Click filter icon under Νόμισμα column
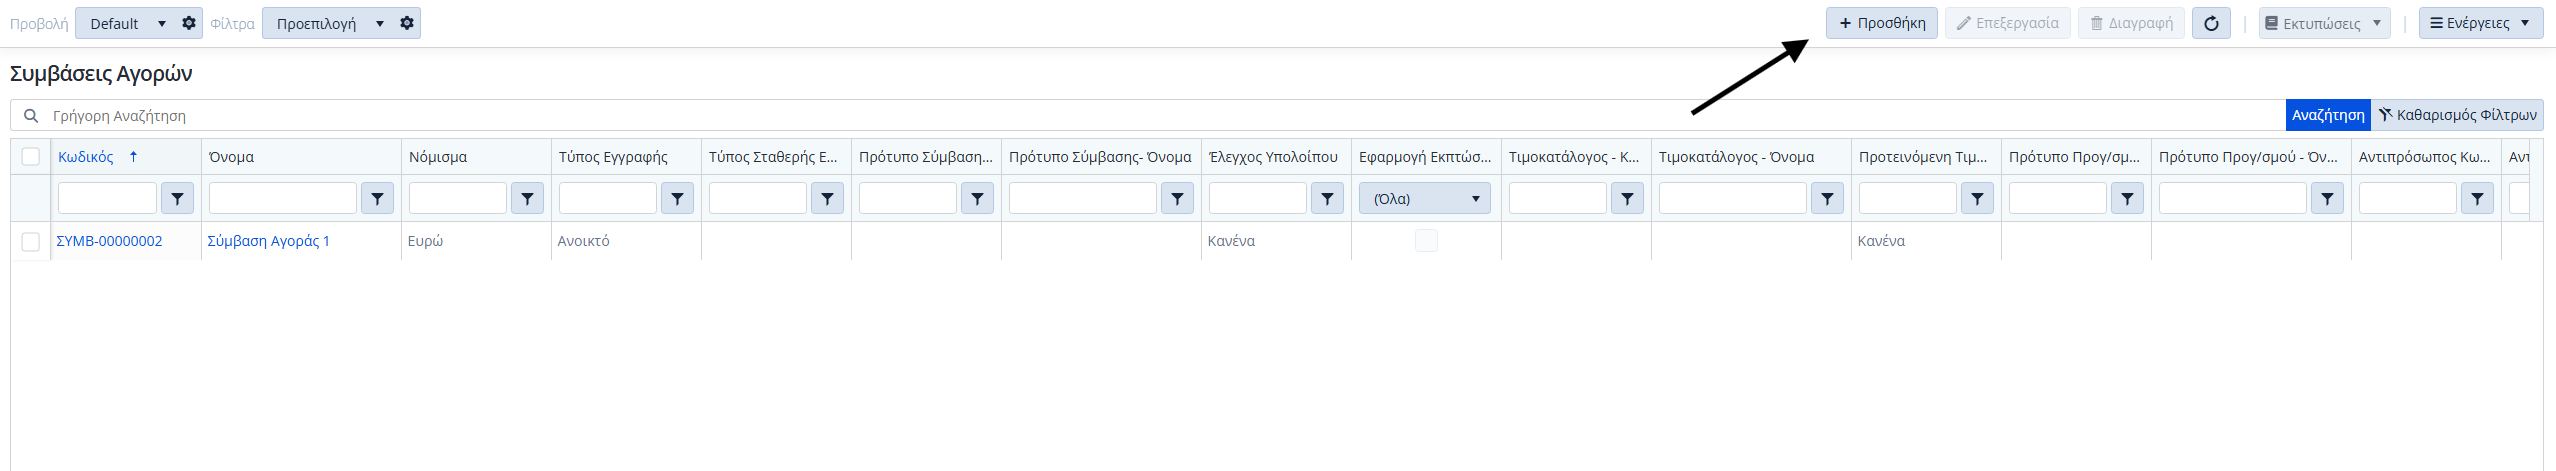2556x471 pixels. tap(527, 199)
